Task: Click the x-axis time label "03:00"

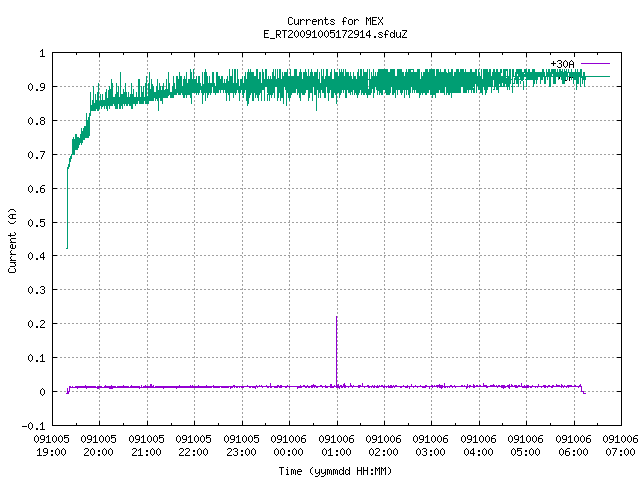Action: [431, 452]
